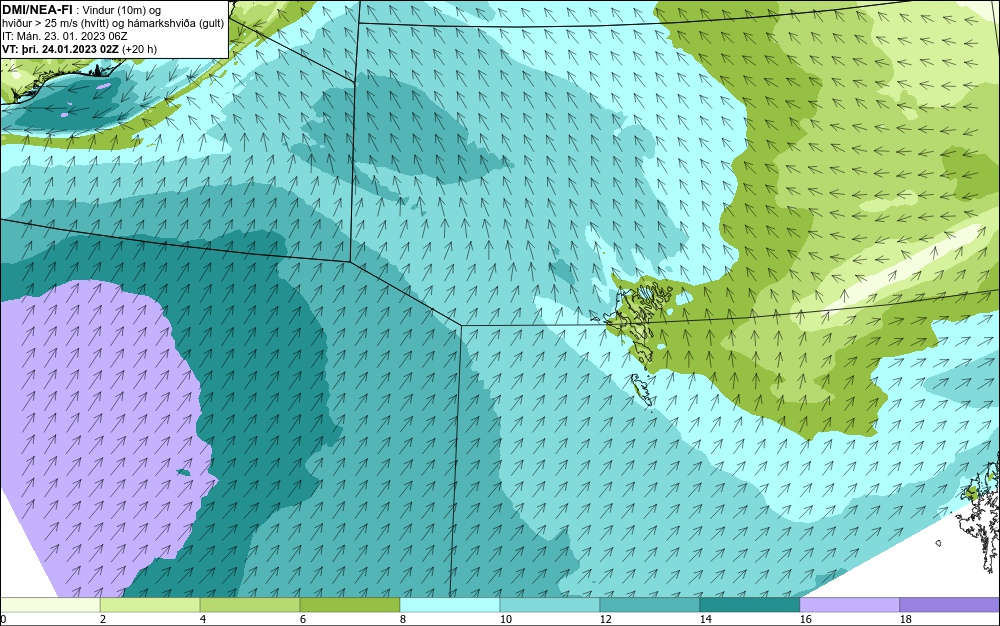Click the legend scale label '16'

(x=805, y=619)
